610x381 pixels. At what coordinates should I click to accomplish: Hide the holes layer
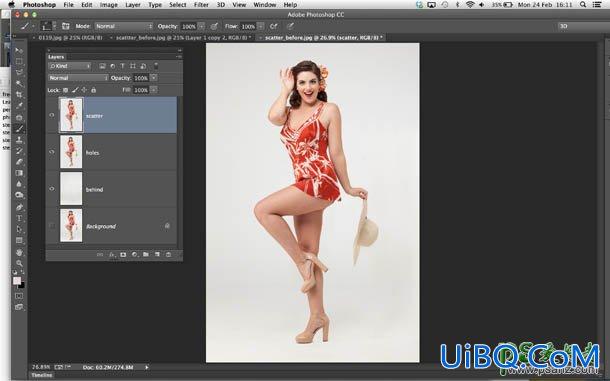click(x=52, y=152)
